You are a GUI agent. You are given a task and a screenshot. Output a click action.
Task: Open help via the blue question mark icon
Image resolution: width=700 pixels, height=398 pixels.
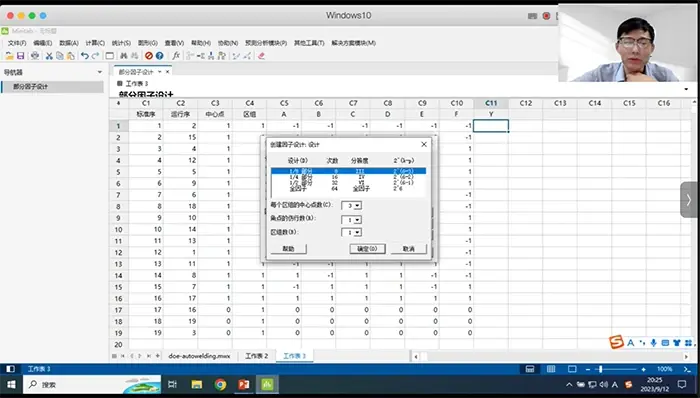click(x=159, y=56)
